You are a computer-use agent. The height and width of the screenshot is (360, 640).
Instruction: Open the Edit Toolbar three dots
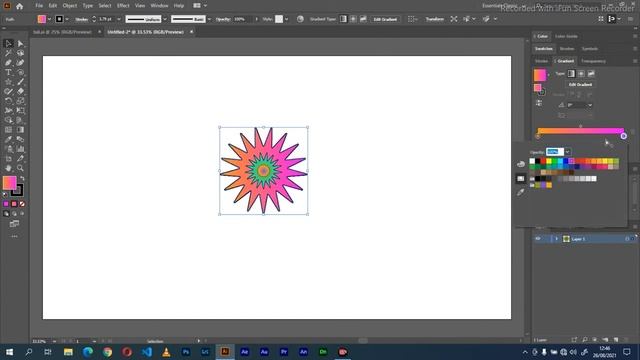[x=14, y=236]
